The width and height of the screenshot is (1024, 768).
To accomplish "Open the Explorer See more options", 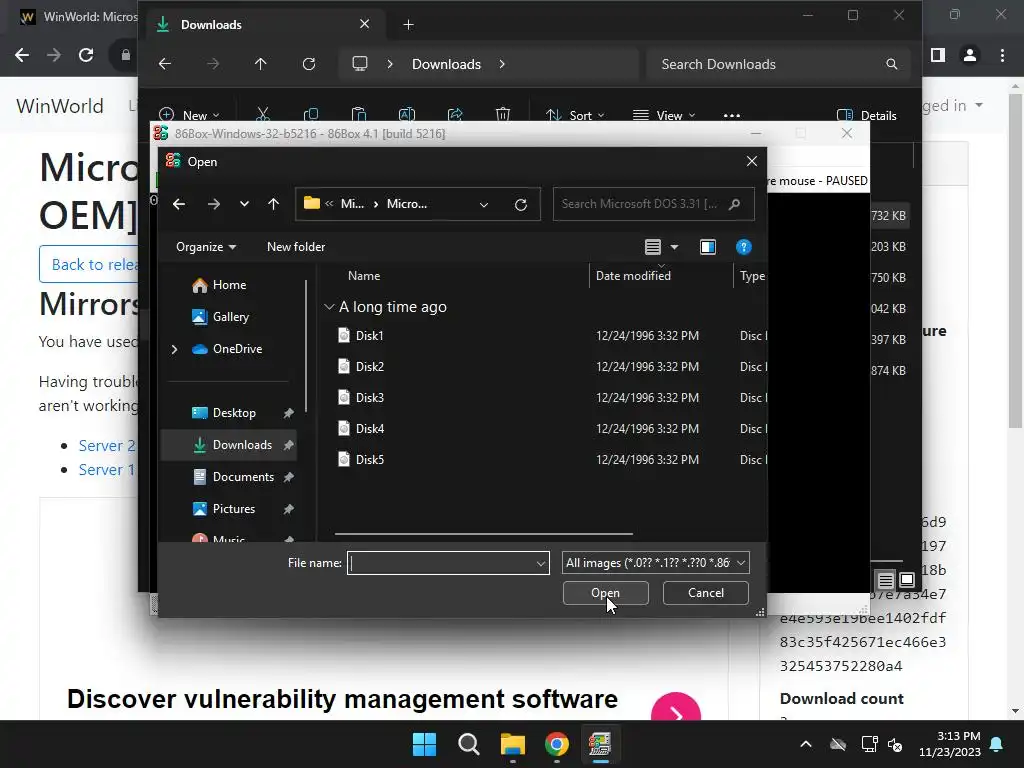I will [x=732, y=116].
